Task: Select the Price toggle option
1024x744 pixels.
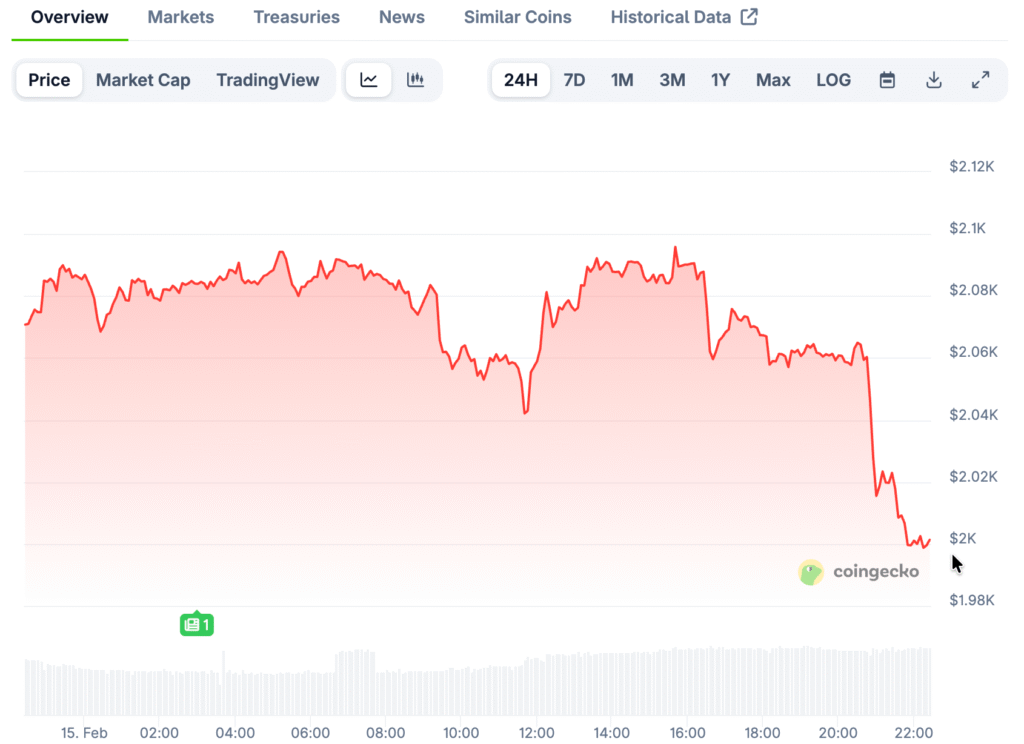Action: 49,80
